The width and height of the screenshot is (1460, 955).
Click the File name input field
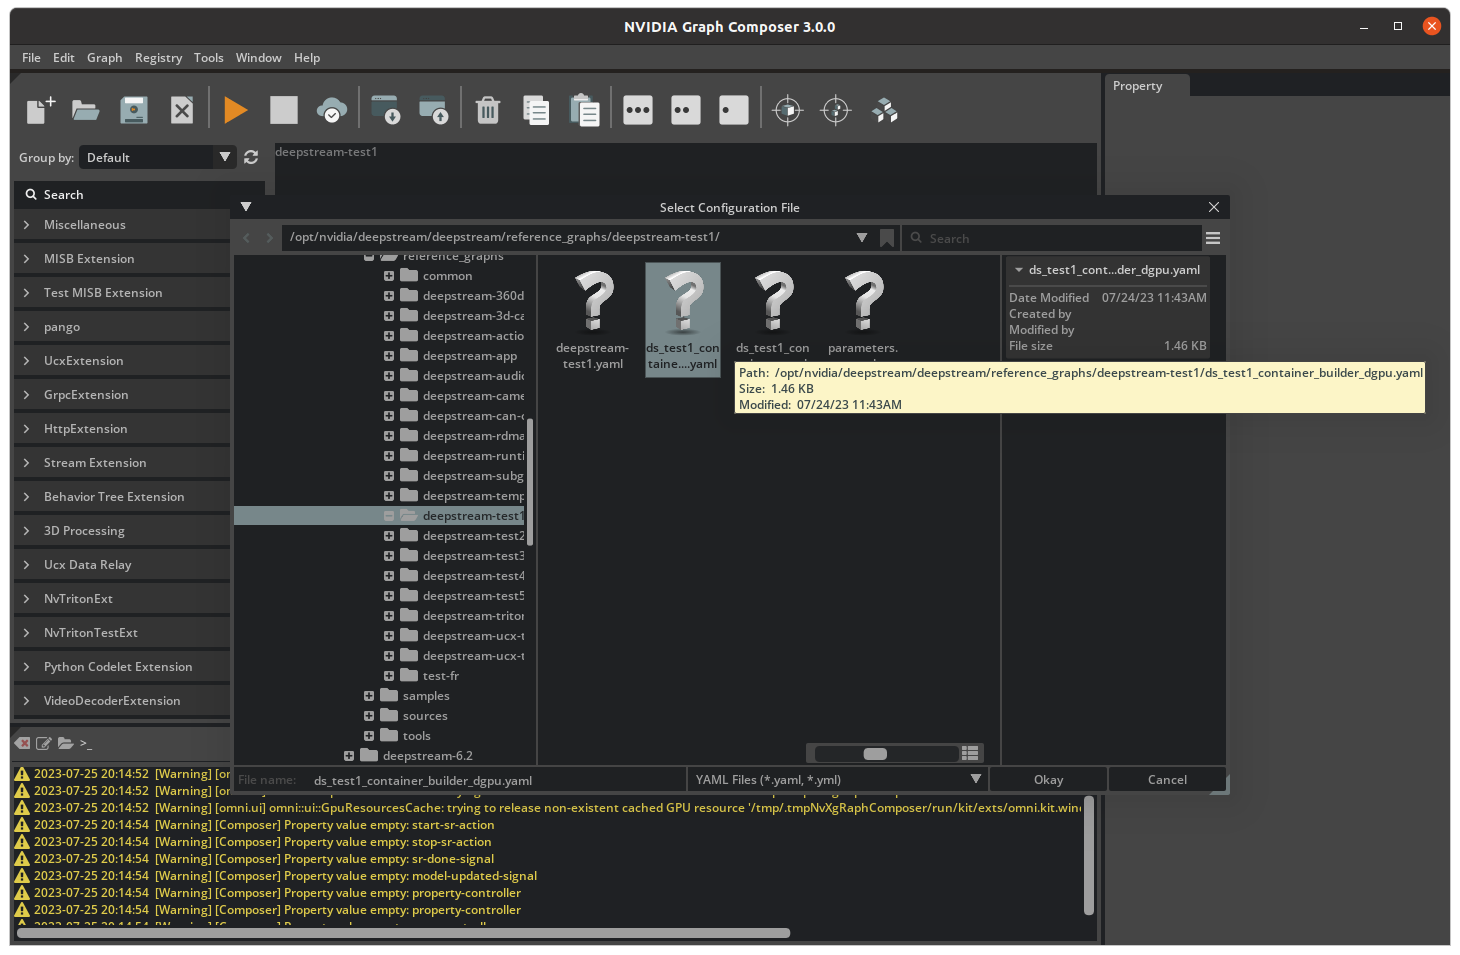coord(495,780)
